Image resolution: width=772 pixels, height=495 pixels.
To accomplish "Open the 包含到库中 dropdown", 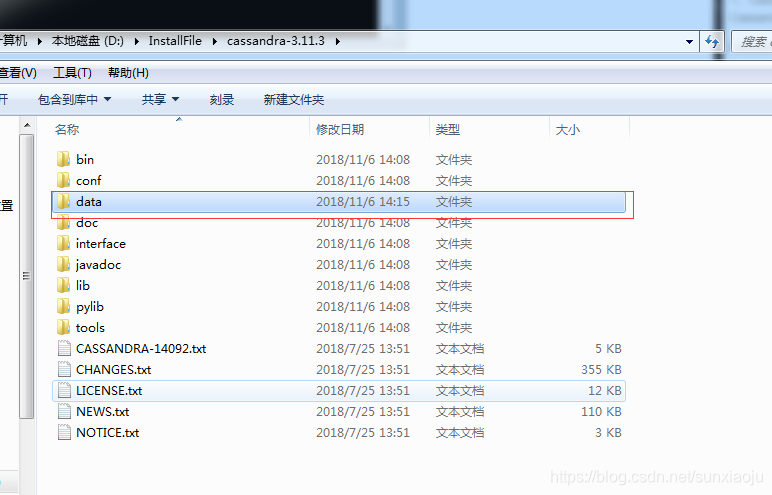I will click(74, 100).
